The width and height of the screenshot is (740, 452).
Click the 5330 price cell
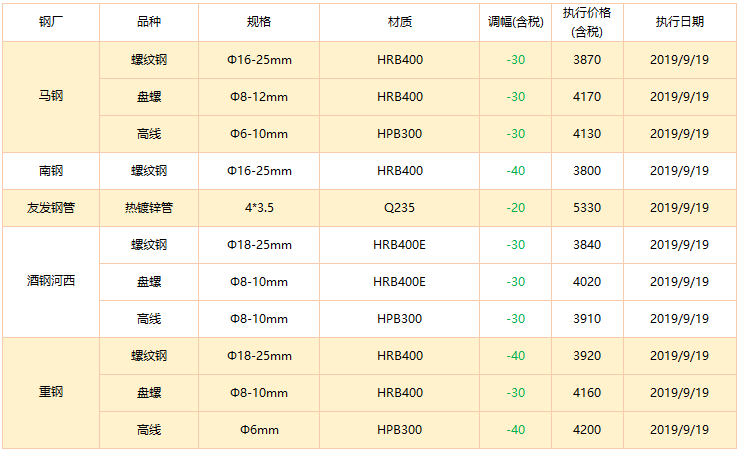(x=587, y=208)
